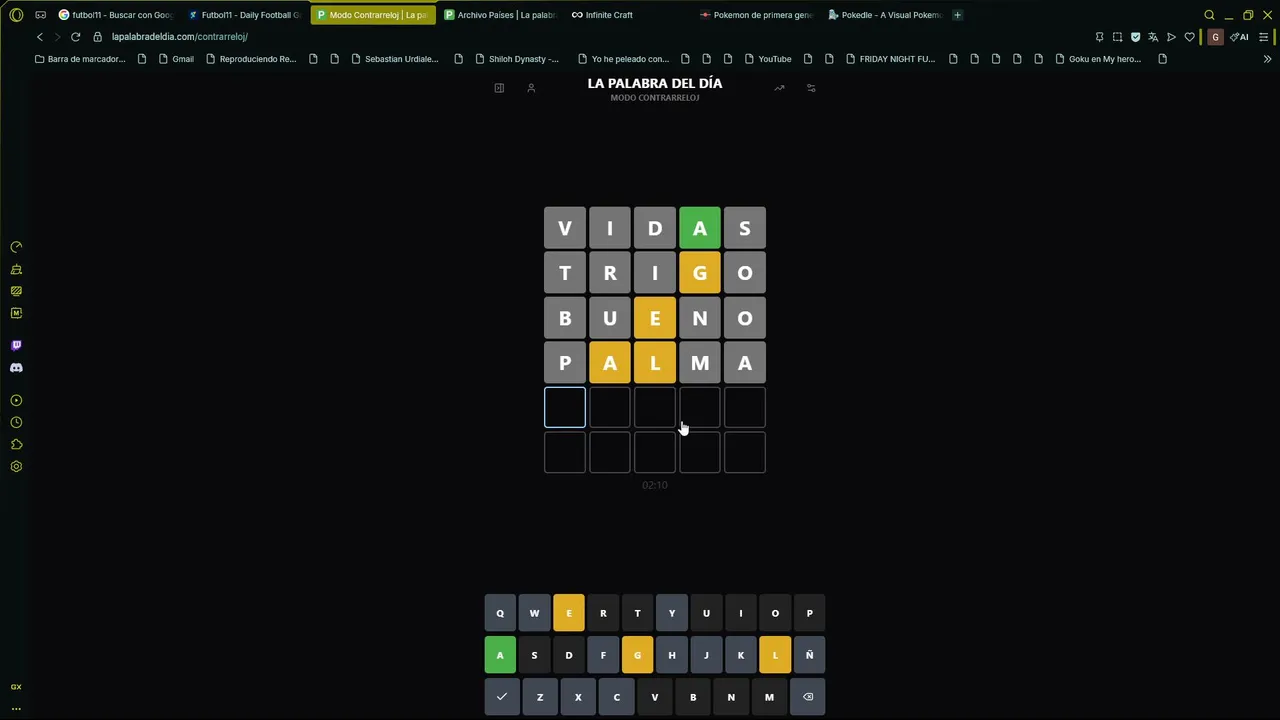The height and width of the screenshot is (720, 1280).
Task: Reload the page with the refresh icon
Action: pos(75,37)
